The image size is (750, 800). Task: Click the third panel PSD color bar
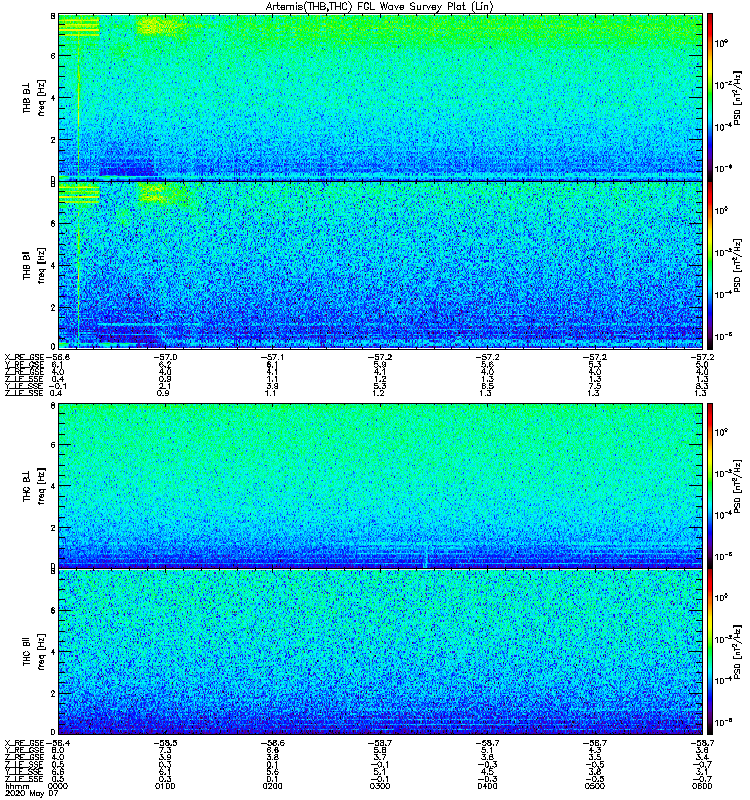710,485
